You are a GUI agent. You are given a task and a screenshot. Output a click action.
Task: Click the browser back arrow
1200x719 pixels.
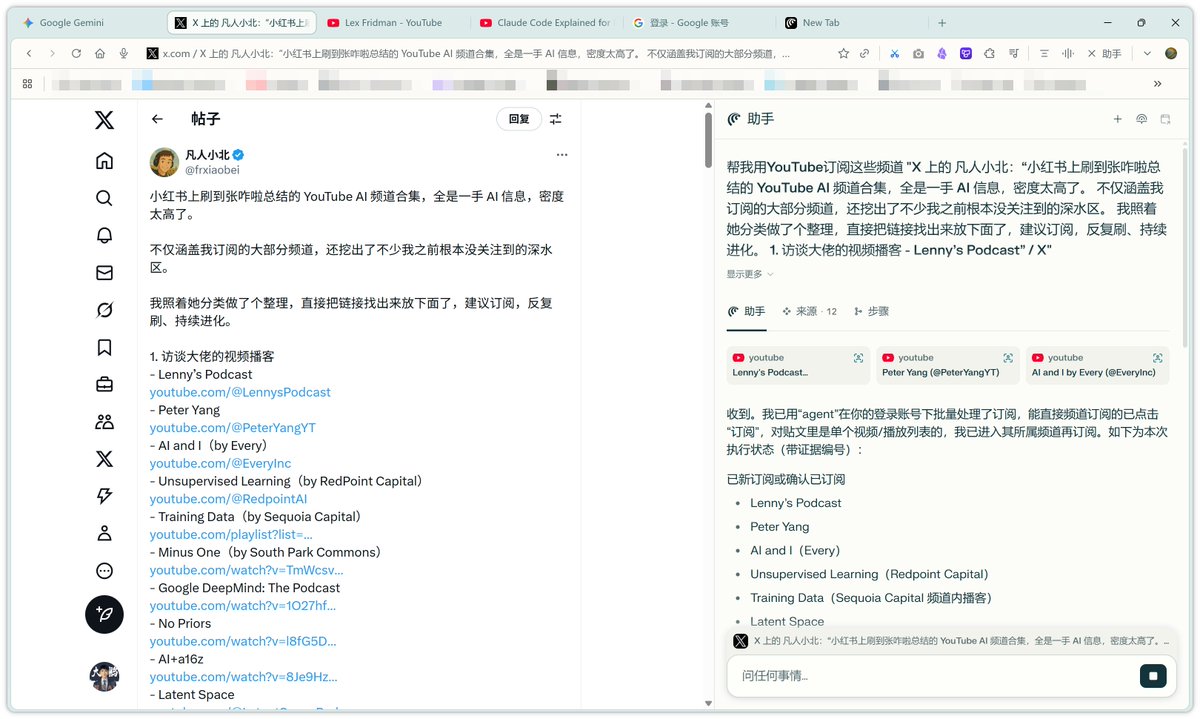click(29, 53)
